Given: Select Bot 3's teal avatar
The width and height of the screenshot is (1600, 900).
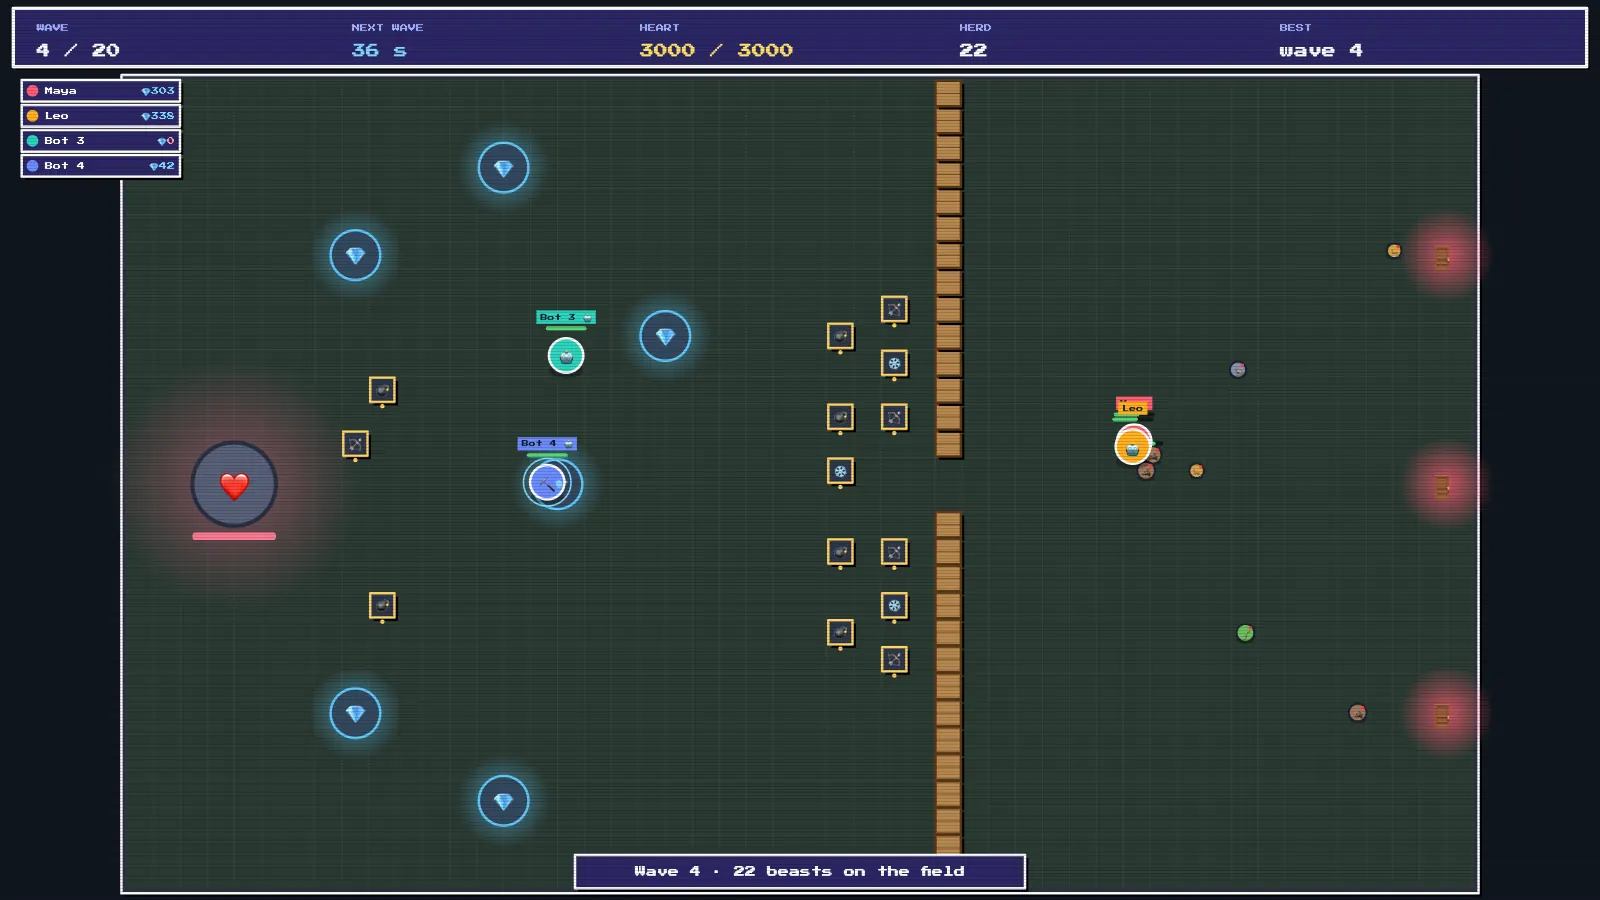Looking at the screenshot, I should click(x=566, y=355).
